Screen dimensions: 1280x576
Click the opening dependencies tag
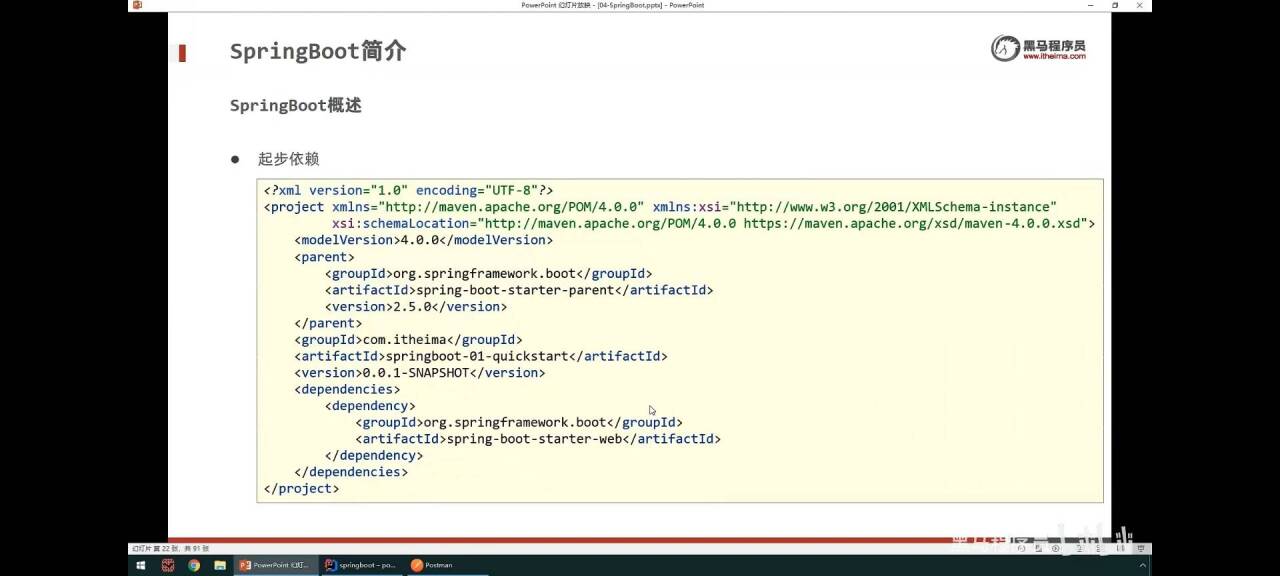click(x=347, y=389)
